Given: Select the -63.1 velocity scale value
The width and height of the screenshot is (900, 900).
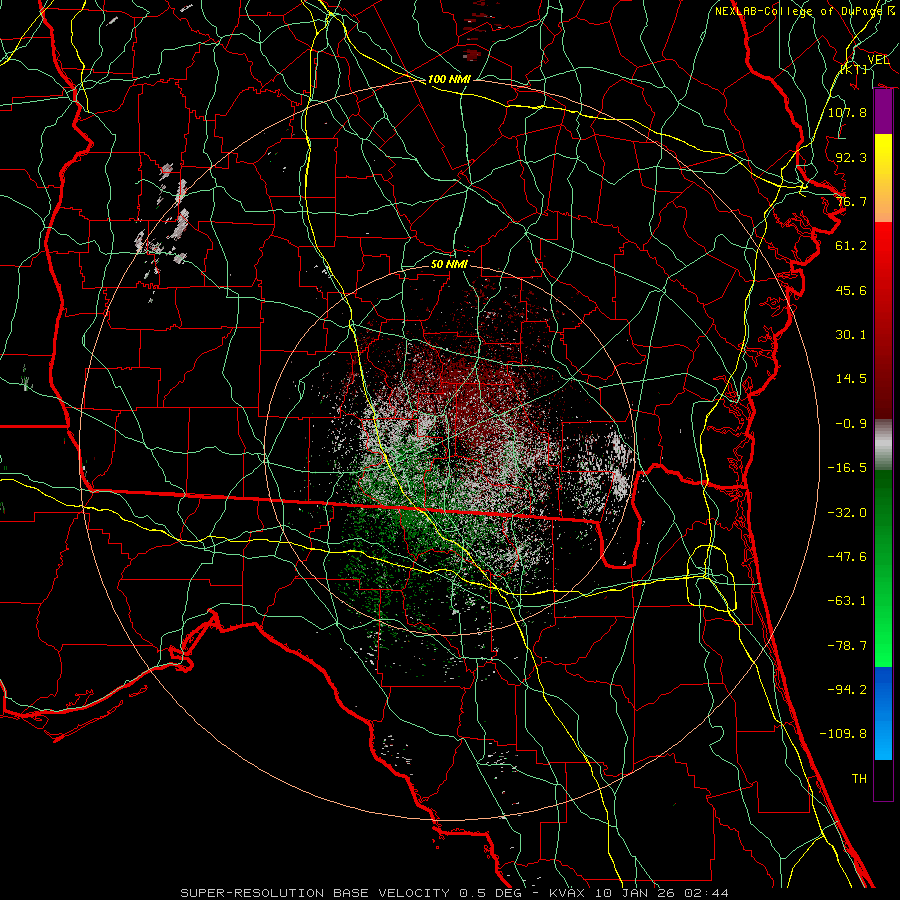Looking at the screenshot, I should [847, 601].
